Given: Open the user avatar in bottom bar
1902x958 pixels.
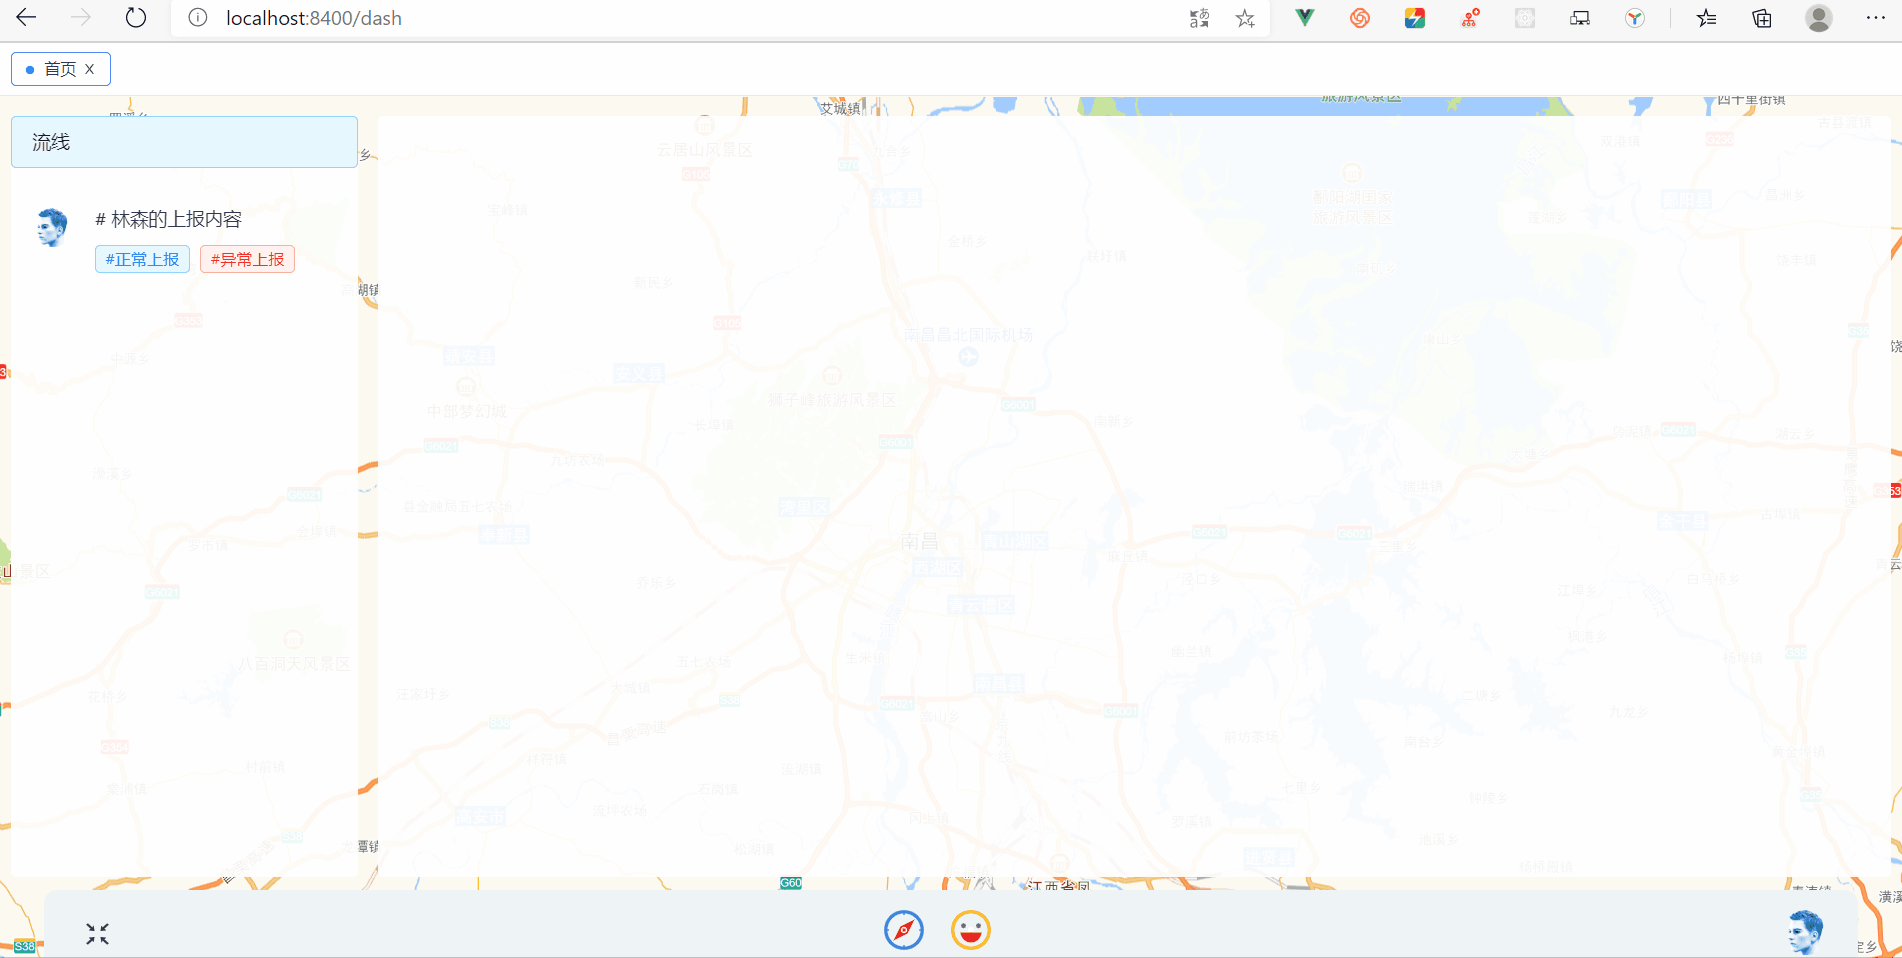Looking at the screenshot, I should 1806,931.
